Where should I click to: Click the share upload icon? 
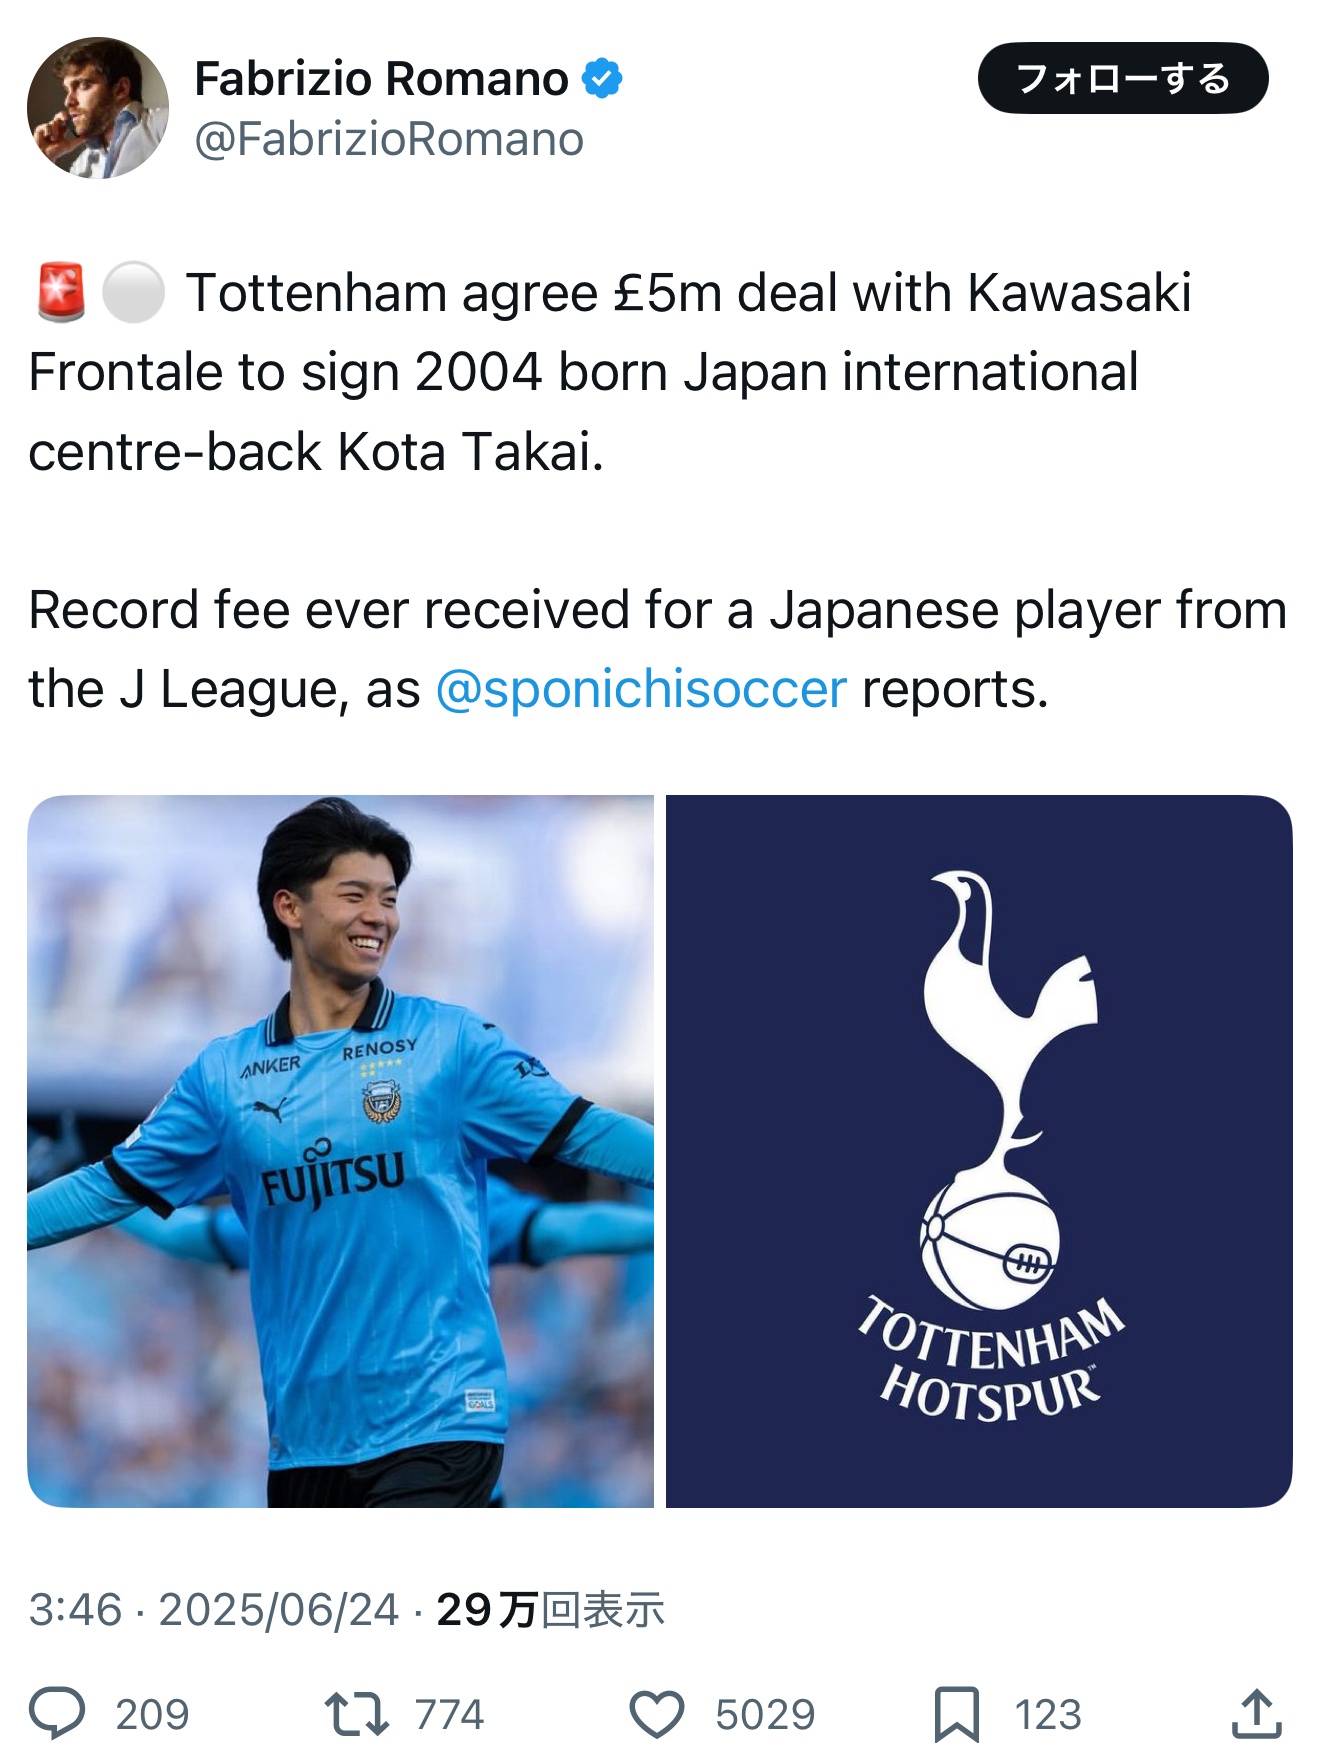pyautogui.click(x=1257, y=1713)
